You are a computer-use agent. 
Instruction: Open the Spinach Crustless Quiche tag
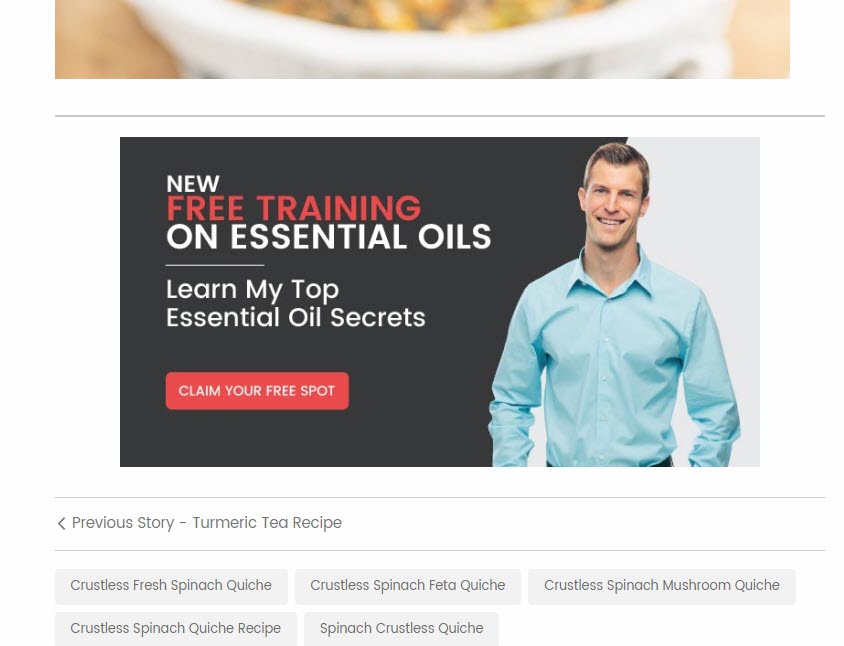[x=402, y=628]
